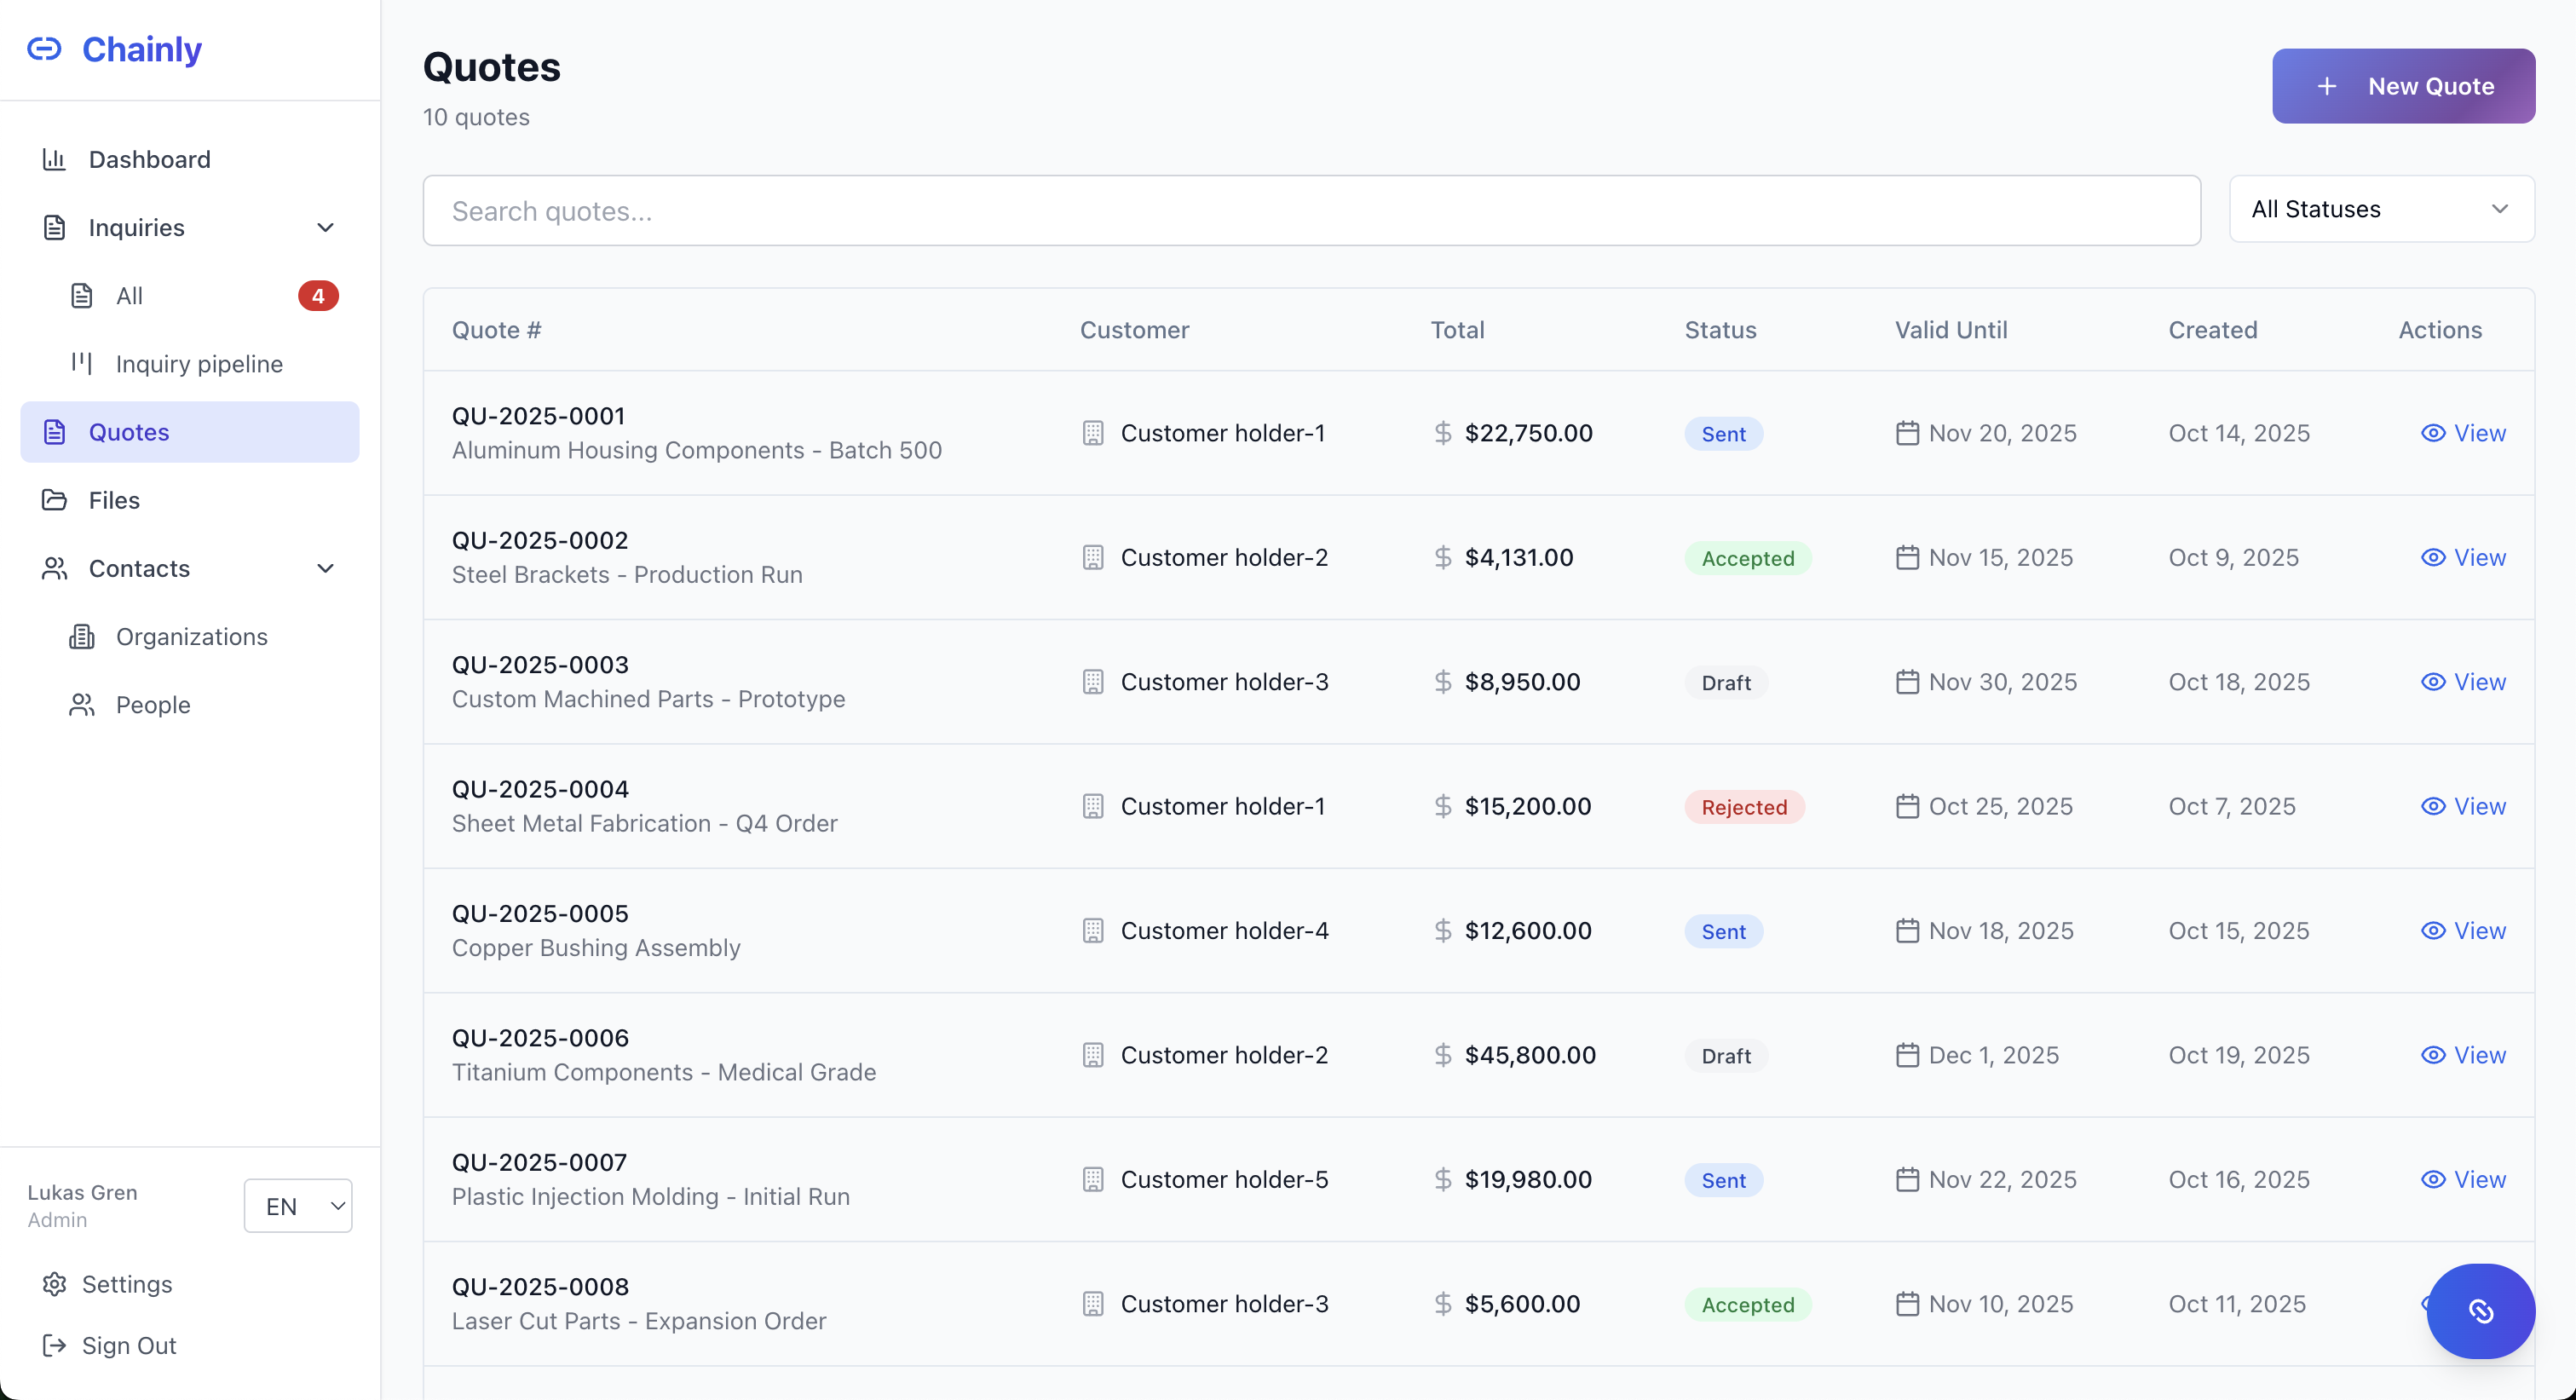The width and height of the screenshot is (2576, 1400).
Task: Collapse the Inquiries section chevron
Action: tap(326, 227)
